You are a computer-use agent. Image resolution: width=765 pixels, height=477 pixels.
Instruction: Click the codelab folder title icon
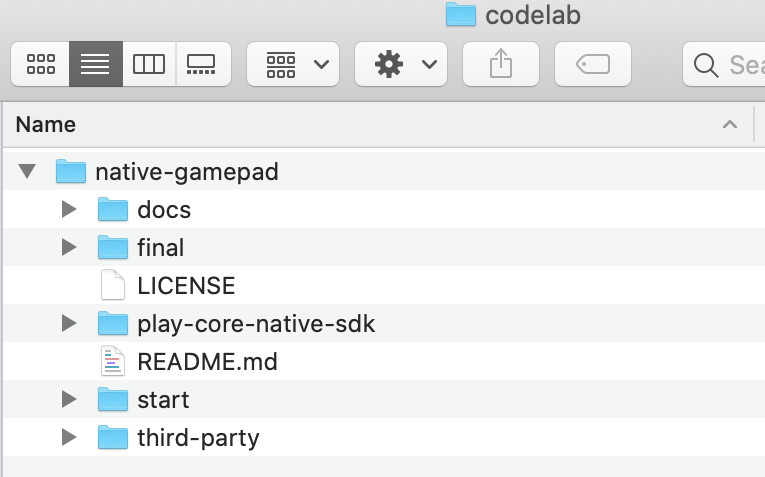point(460,14)
